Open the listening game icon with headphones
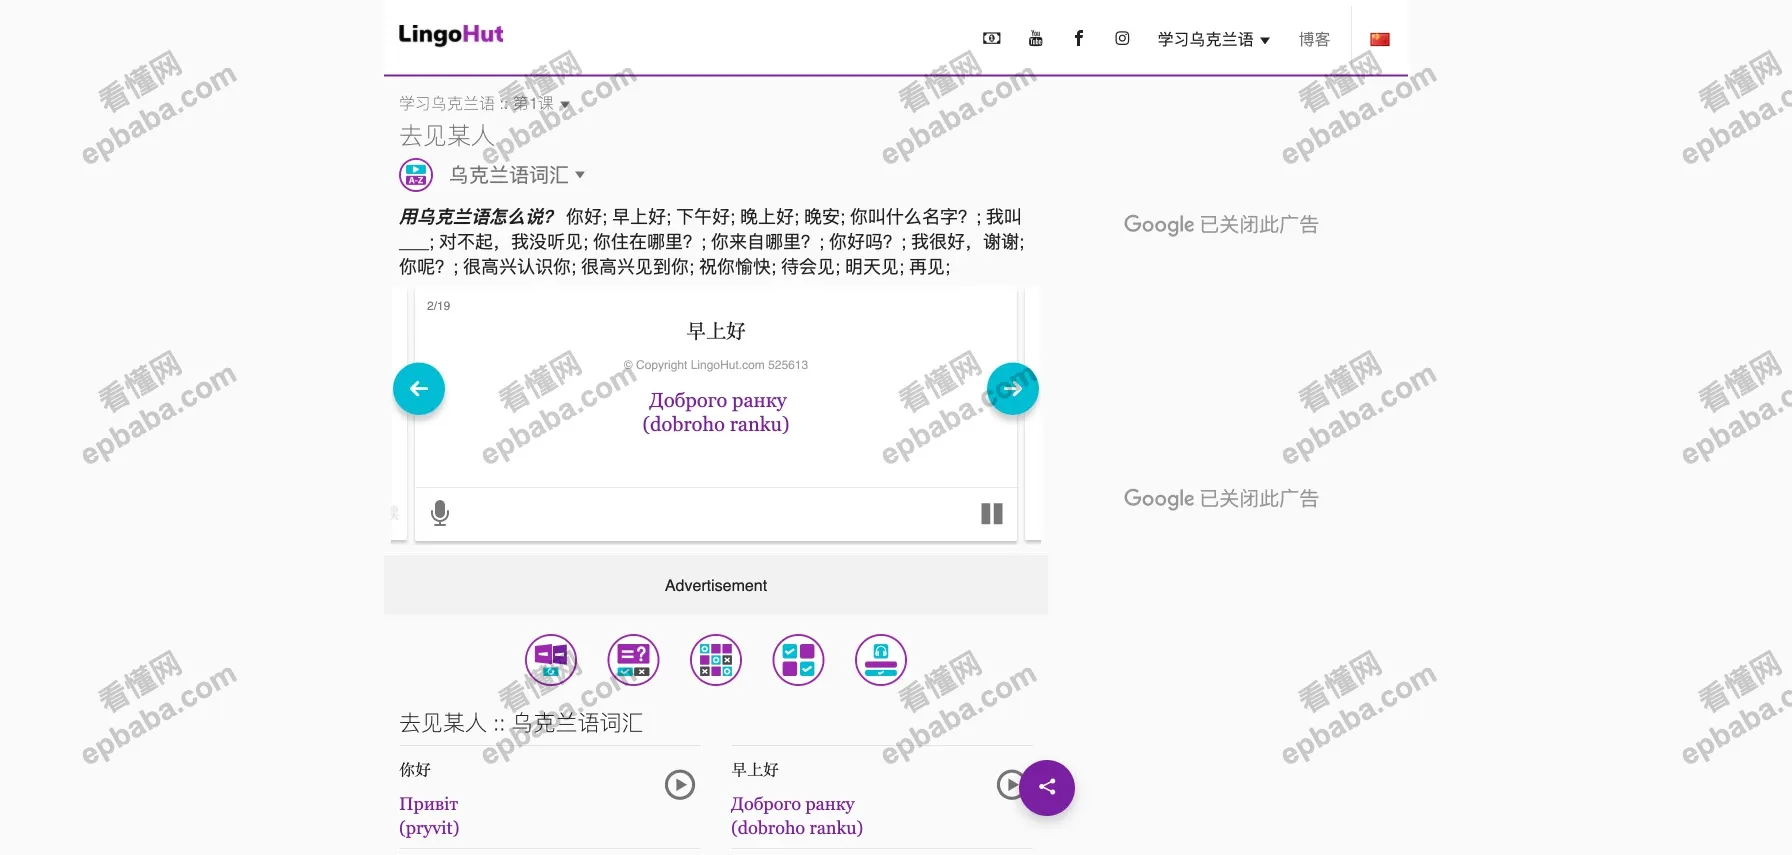 (x=881, y=660)
